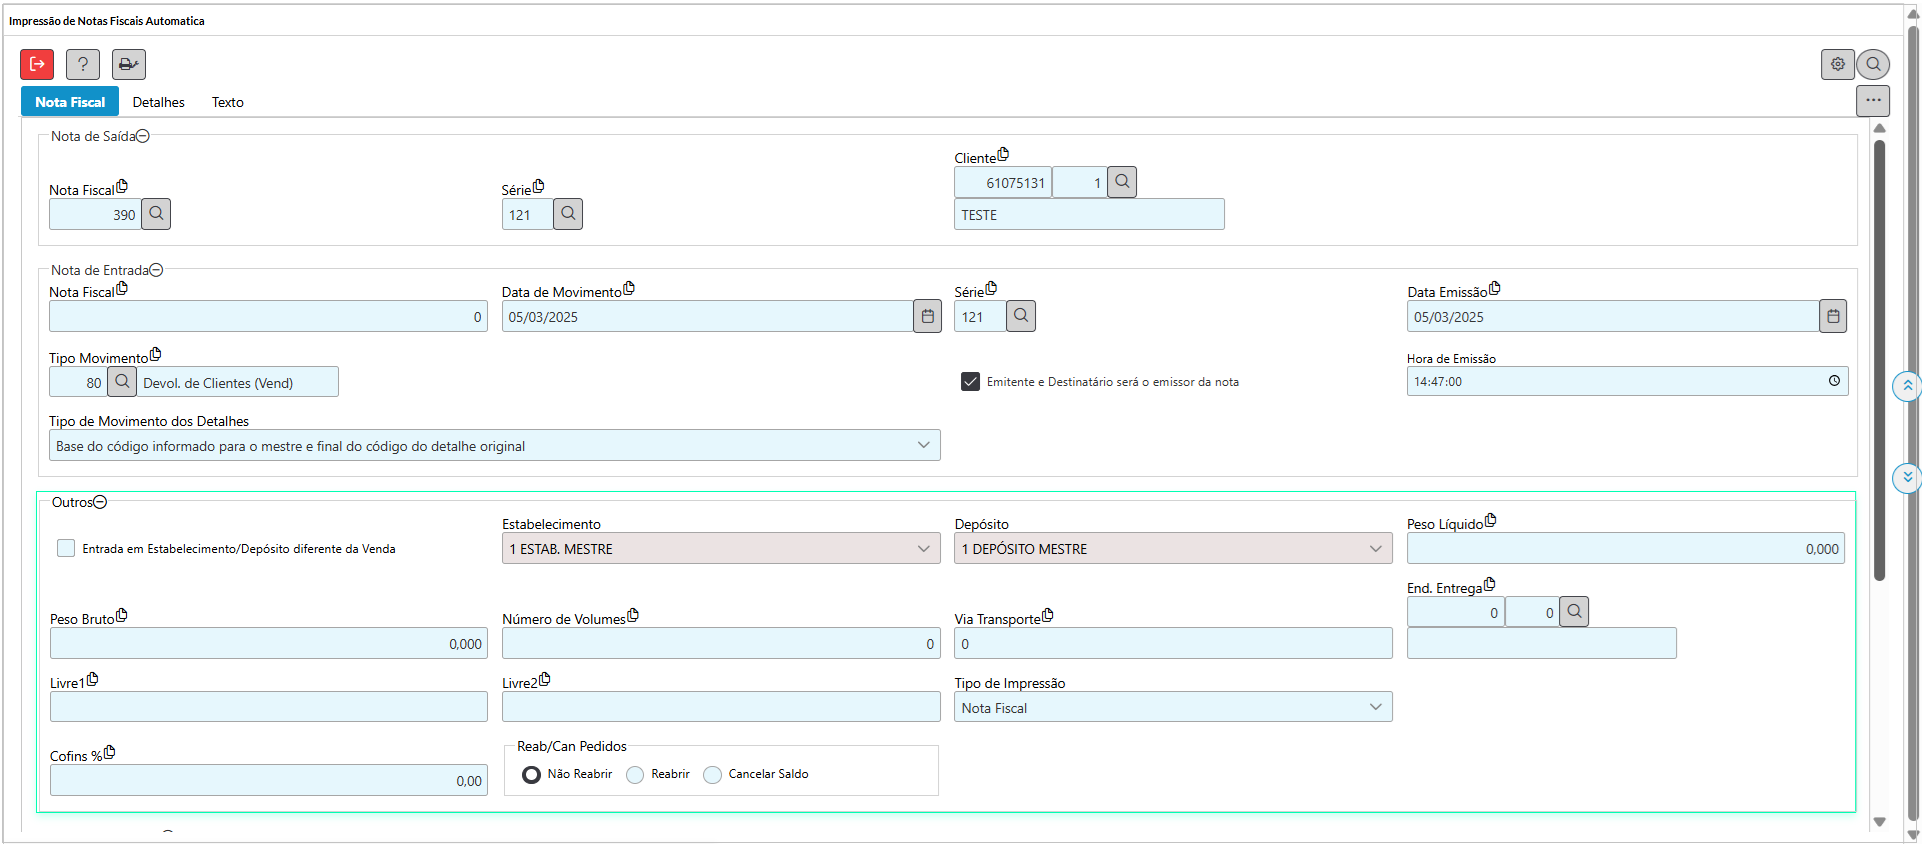Screen dimensions: 1922x848
Task: Uncheck Emitente e Destinatário checkbox
Action: click(x=970, y=382)
